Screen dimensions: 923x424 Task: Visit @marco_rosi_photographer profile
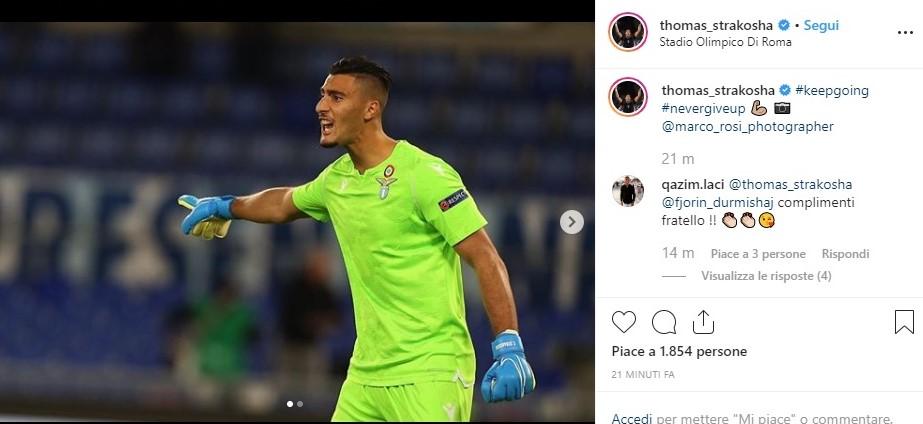coord(748,127)
